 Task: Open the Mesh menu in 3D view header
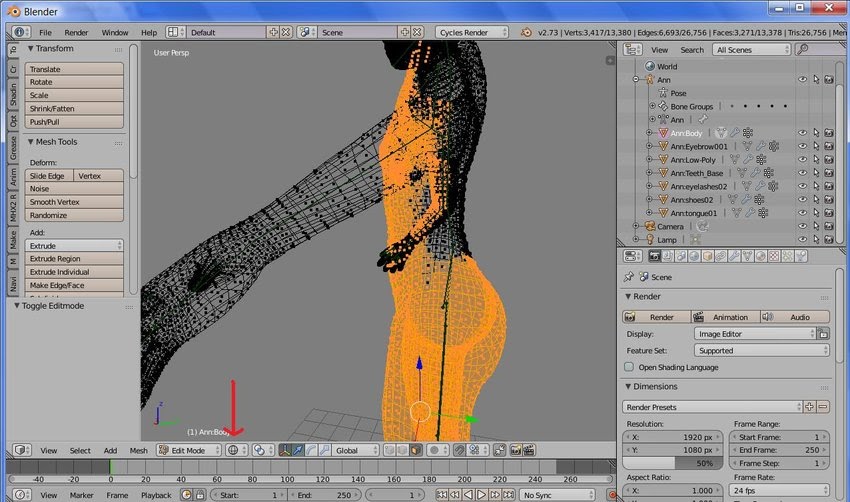138,450
